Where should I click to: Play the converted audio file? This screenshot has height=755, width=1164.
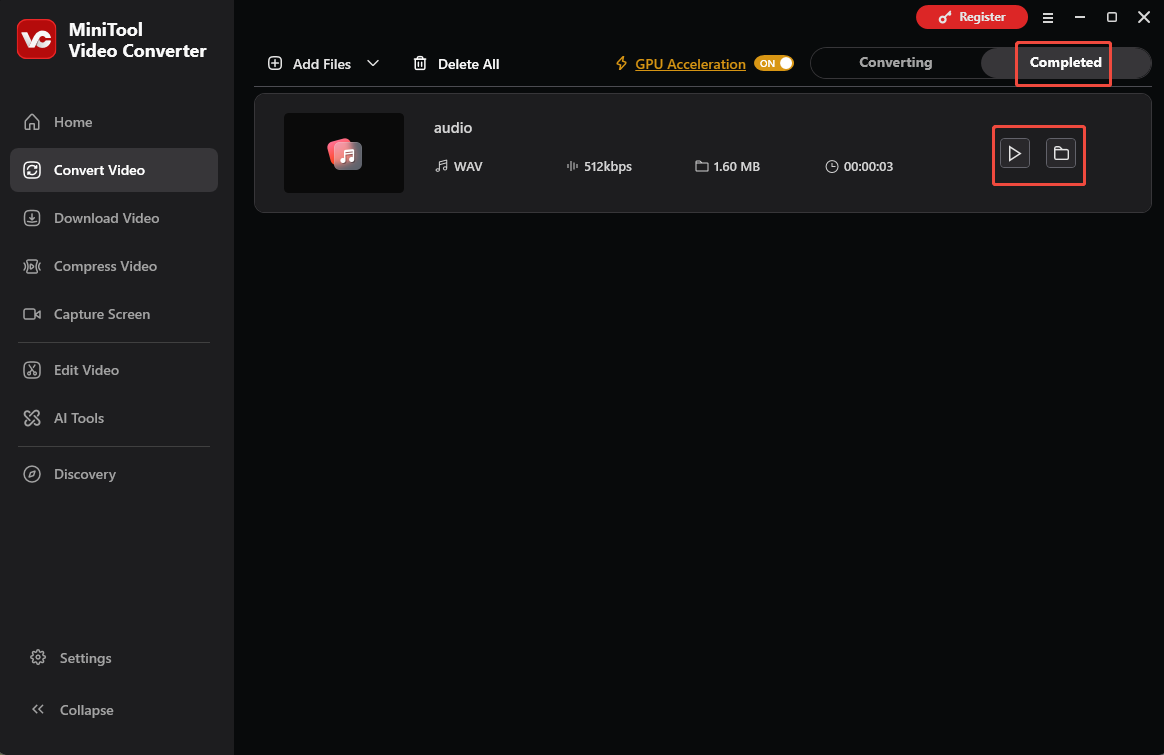[x=1014, y=154]
